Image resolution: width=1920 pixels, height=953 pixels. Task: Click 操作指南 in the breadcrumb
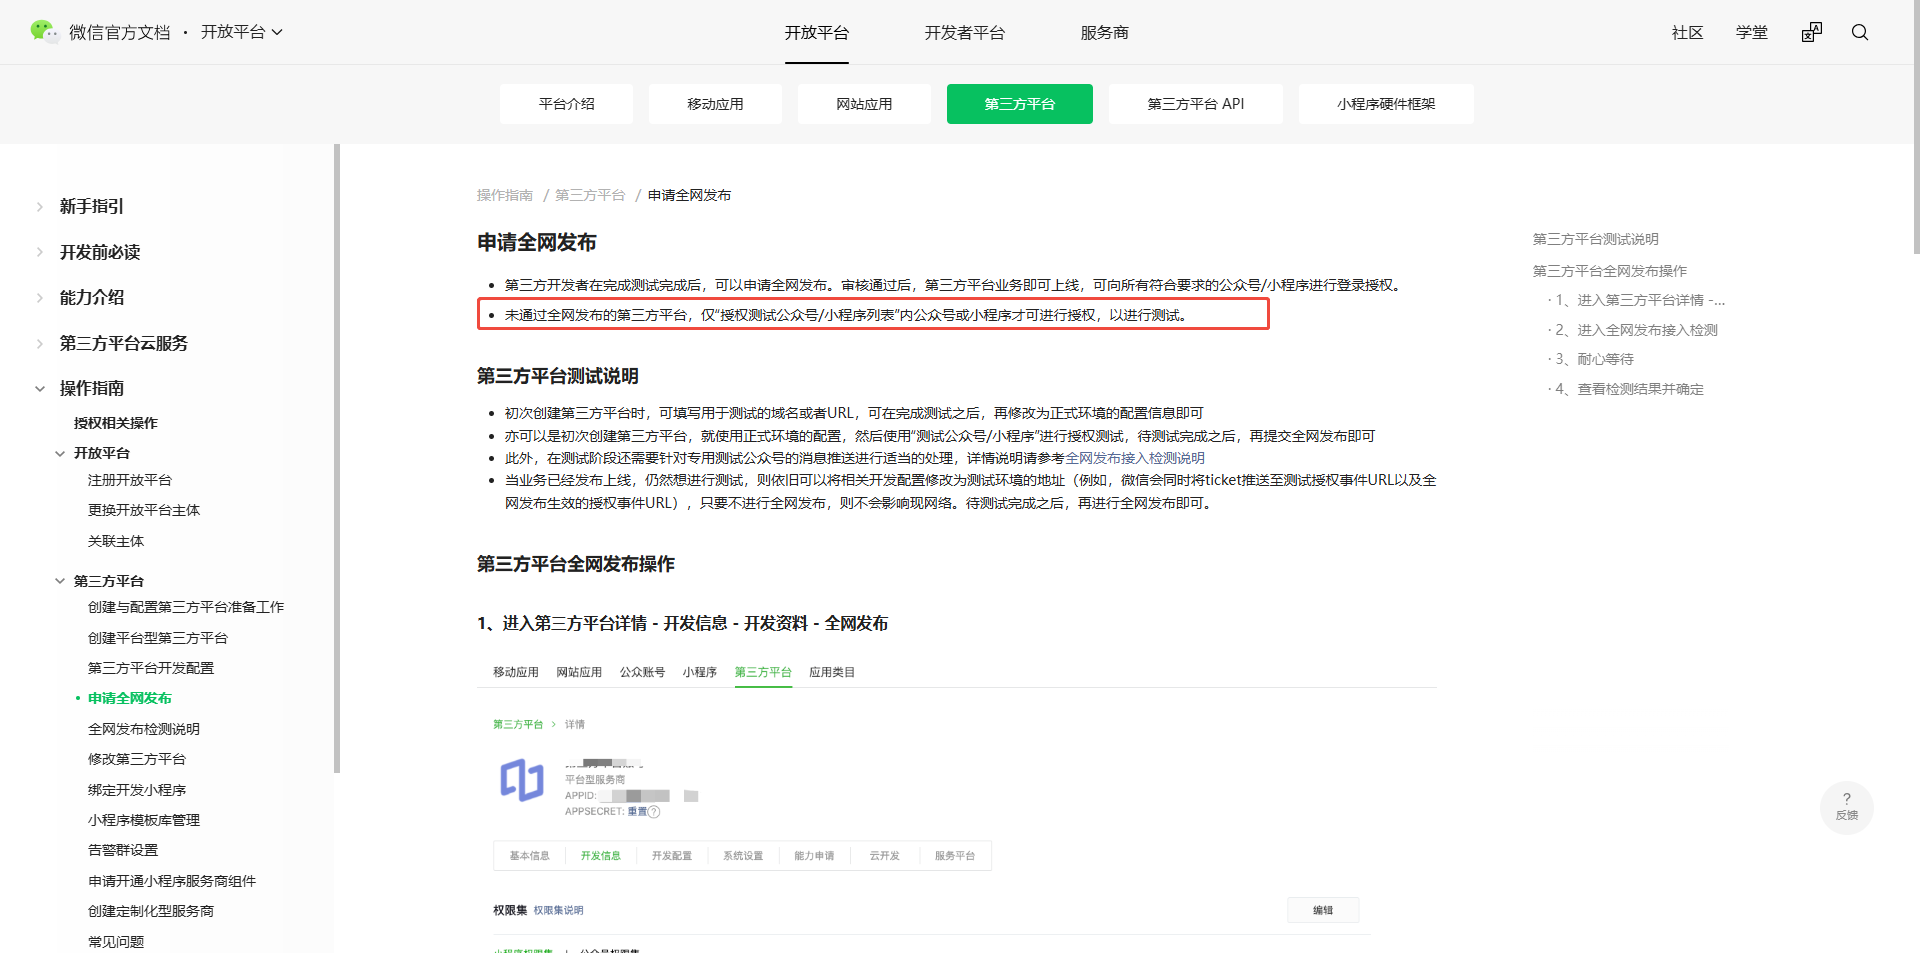505,195
